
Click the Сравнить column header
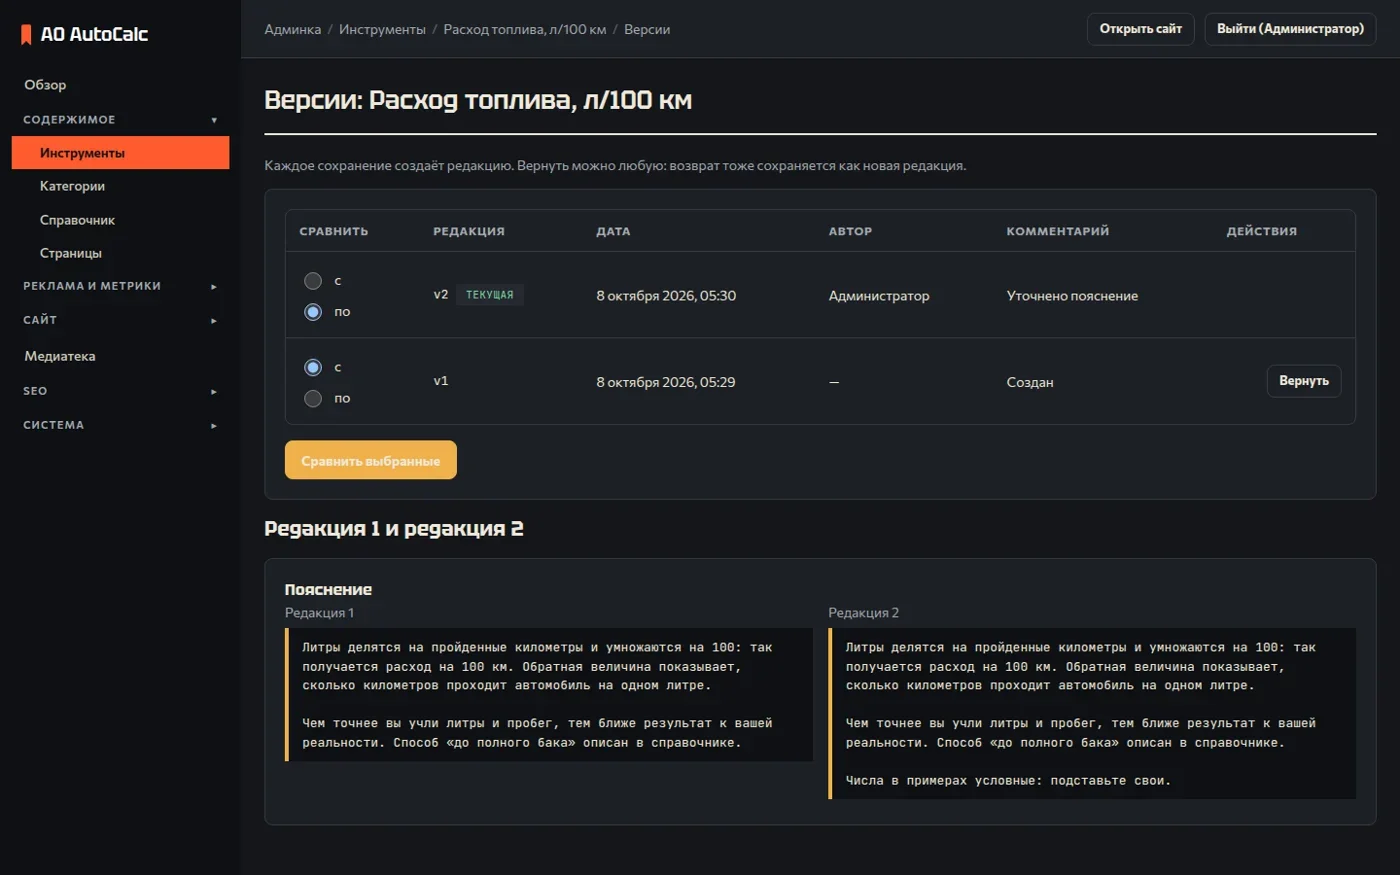point(334,231)
